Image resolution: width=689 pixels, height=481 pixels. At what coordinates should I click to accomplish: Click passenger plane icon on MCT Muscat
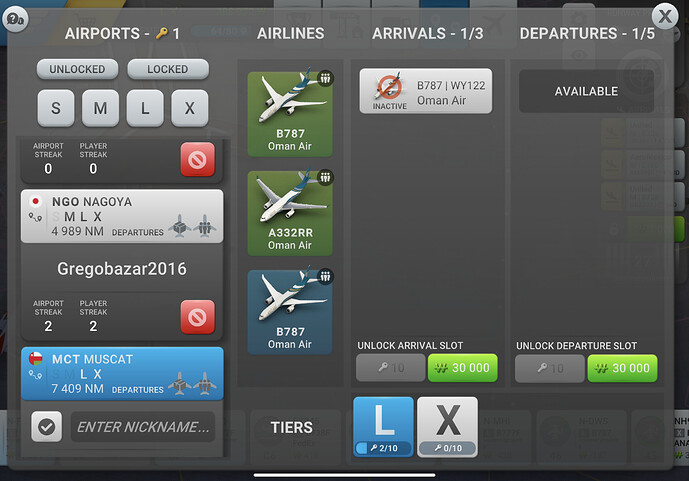tap(204, 383)
